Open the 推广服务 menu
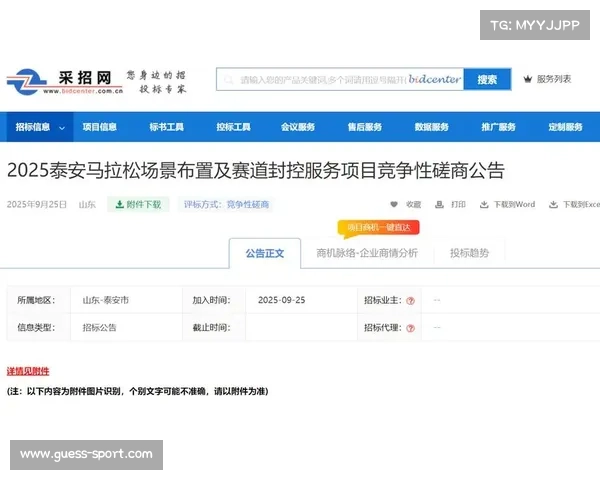Image resolution: width=600 pixels, height=480 pixels. 499,127
